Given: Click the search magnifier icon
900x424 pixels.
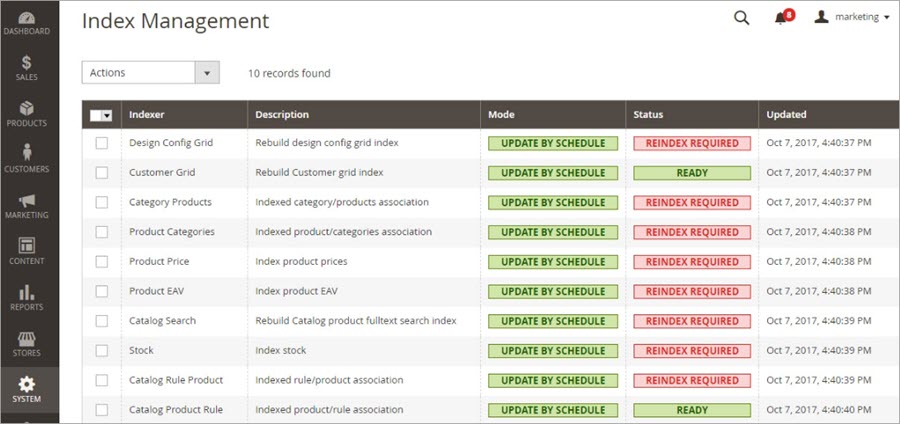Looking at the screenshot, I should 741,18.
